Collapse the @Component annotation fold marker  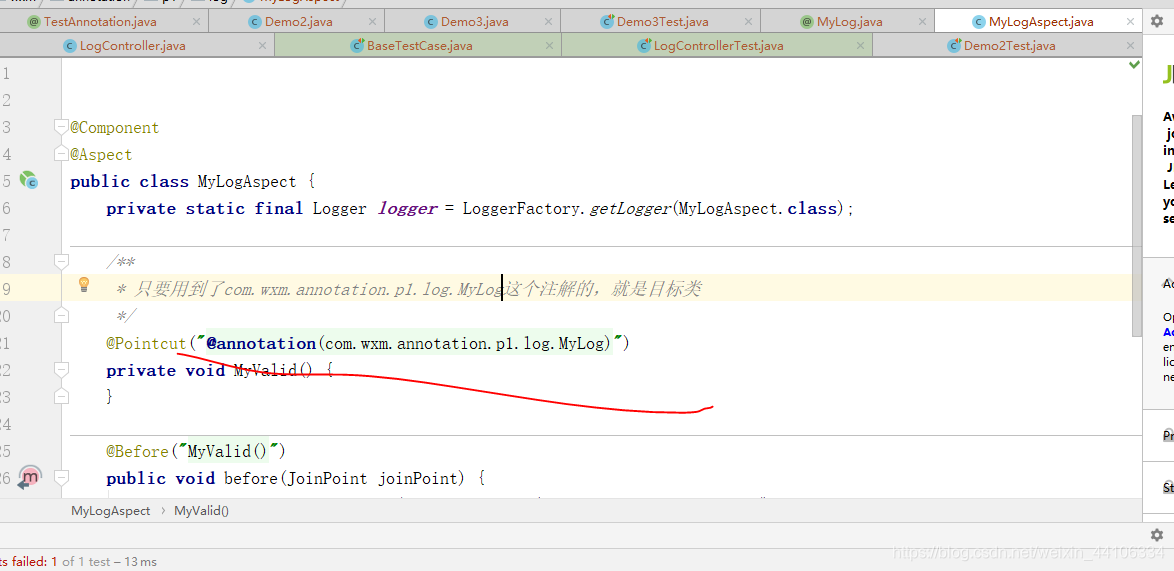61,128
